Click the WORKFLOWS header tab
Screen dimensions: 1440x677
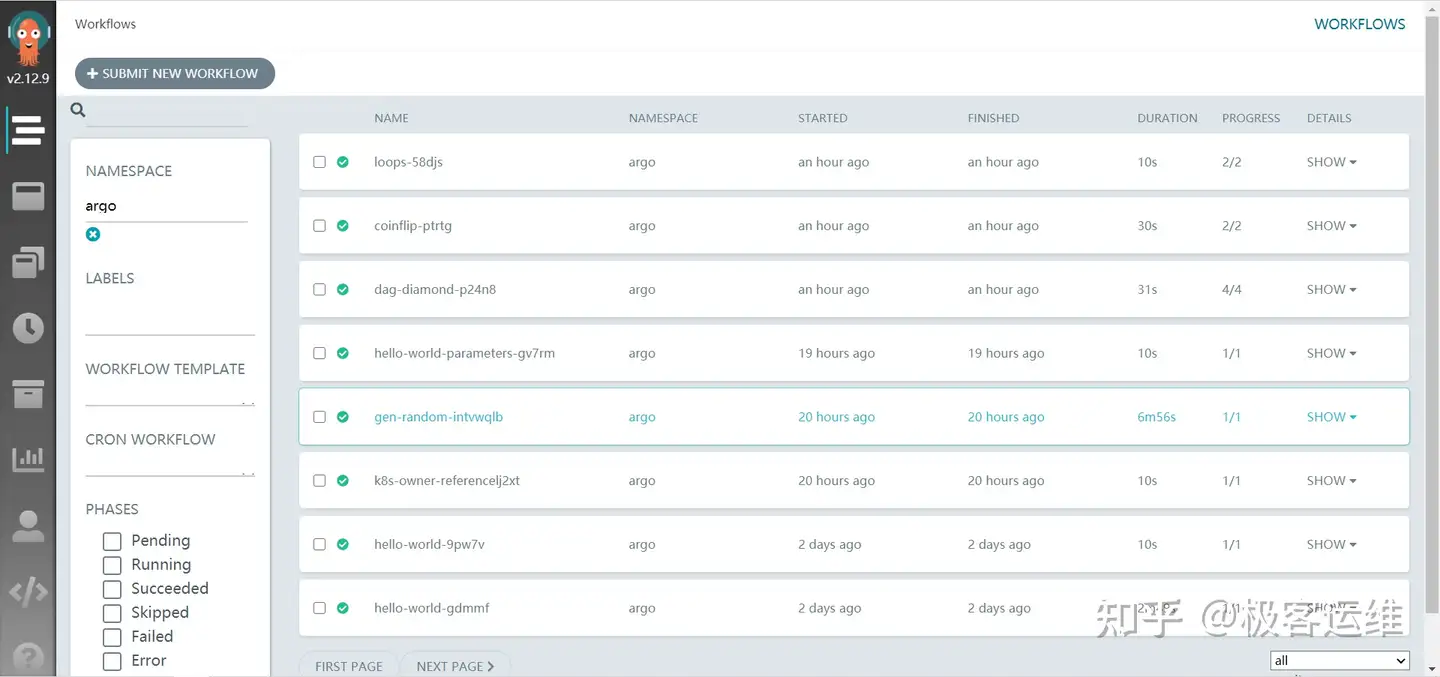point(1359,24)
